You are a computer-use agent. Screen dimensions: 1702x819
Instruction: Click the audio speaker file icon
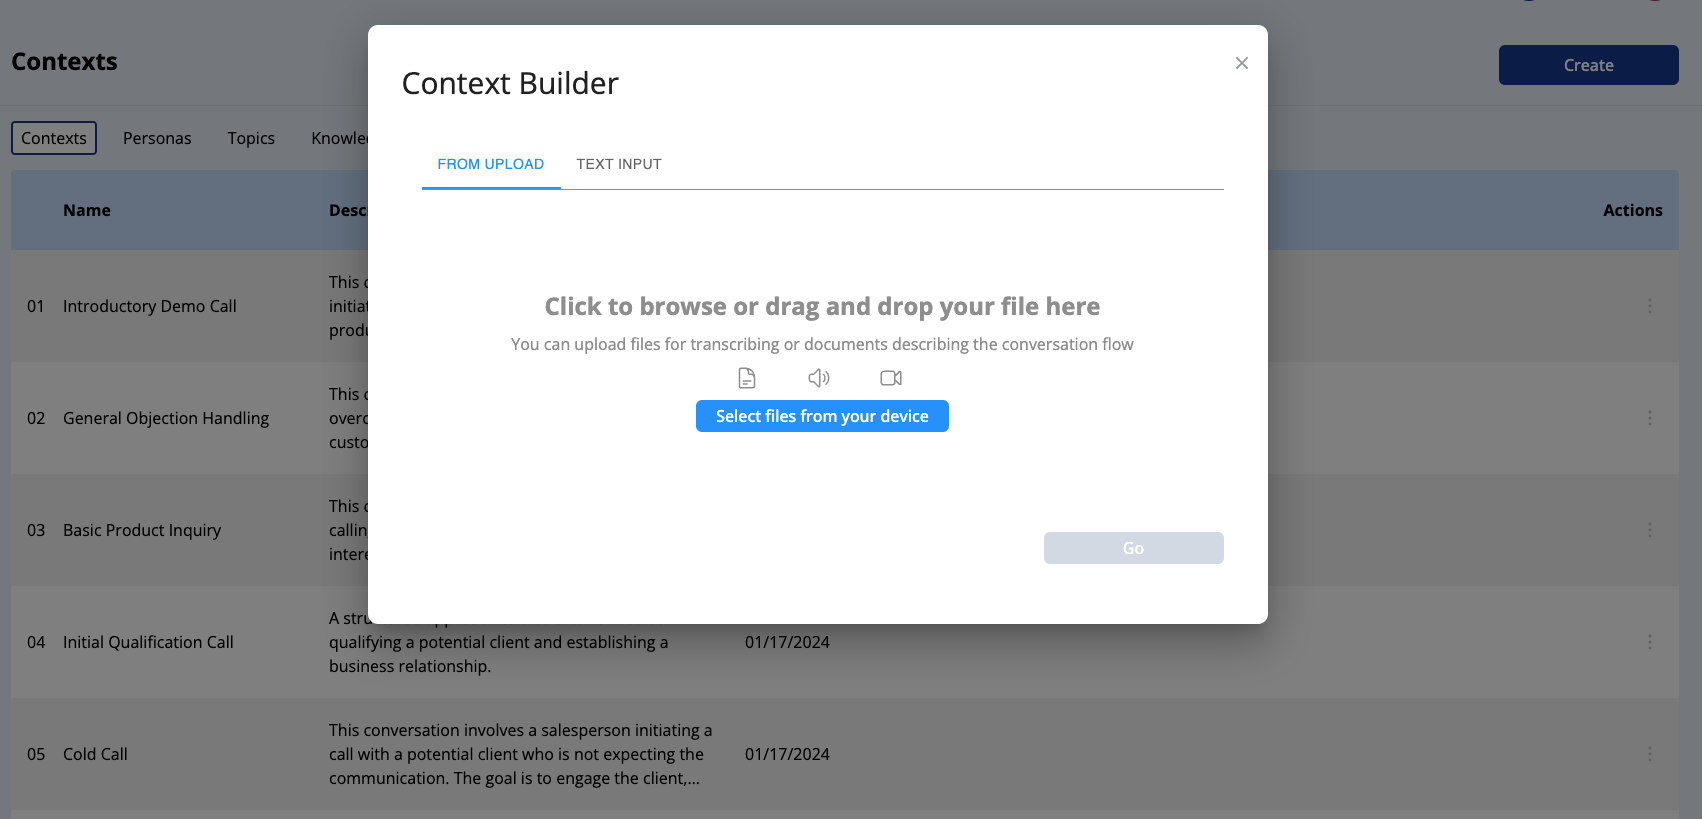pos(819,378)
